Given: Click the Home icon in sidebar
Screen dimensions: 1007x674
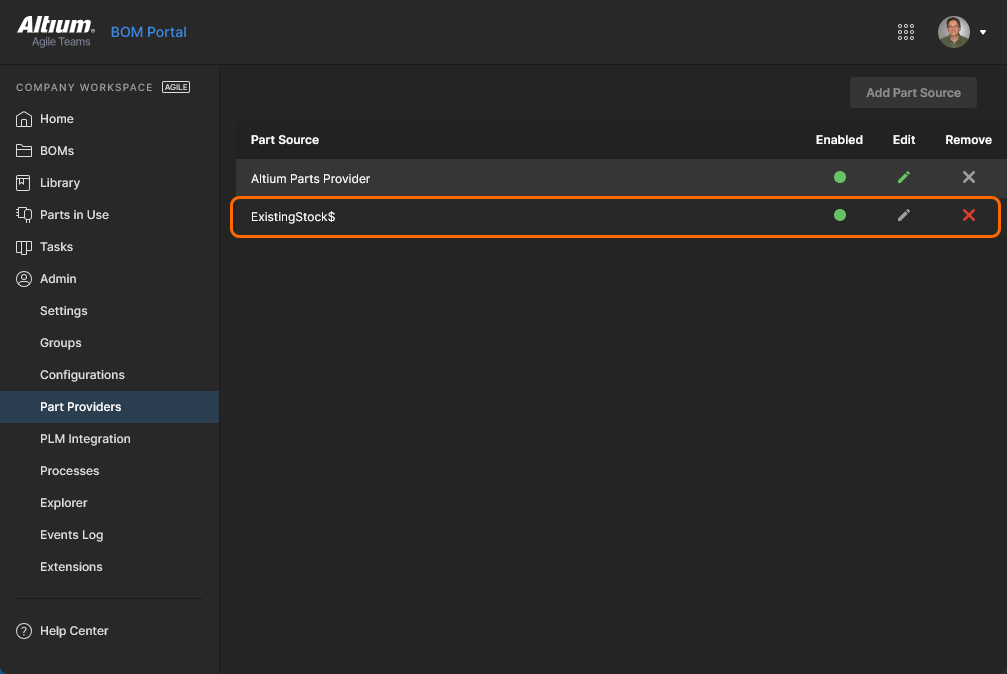Looking at the screenshot, I should 24,119.
